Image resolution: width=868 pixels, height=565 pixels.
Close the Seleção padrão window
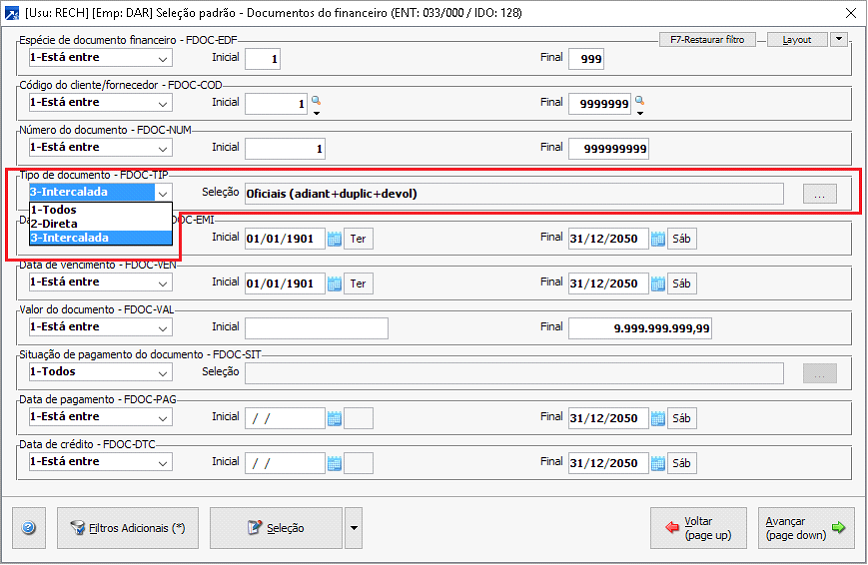coord(851,13)
